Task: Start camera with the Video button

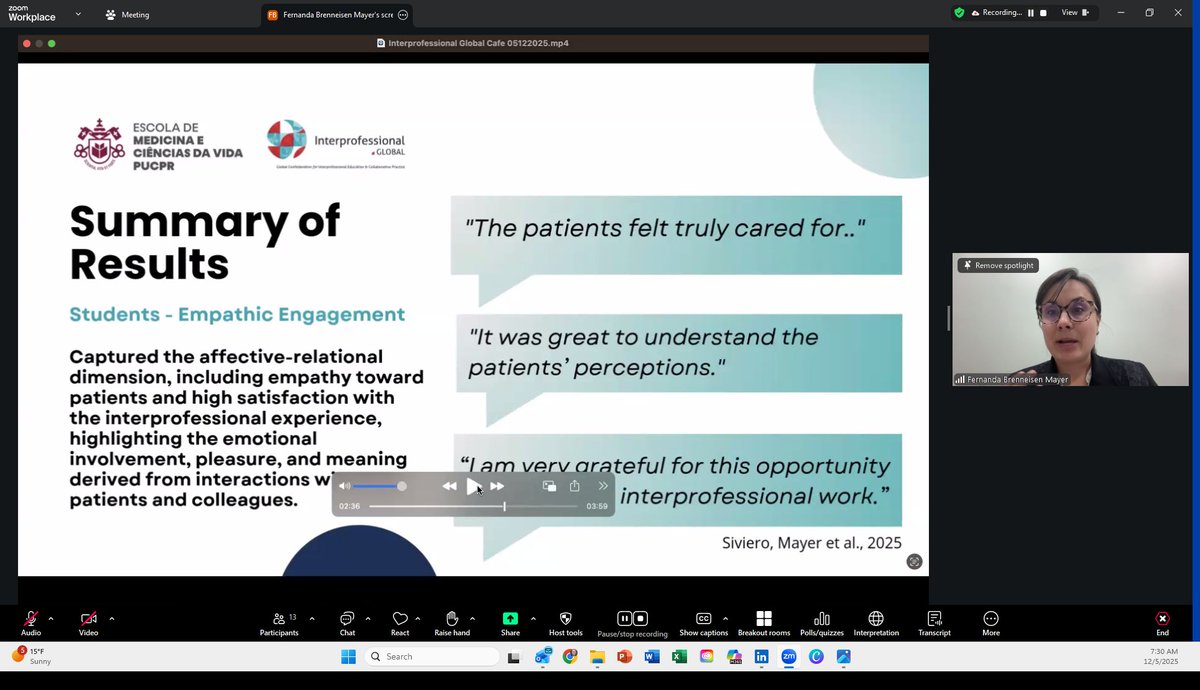Action: (x=88, y=623)
